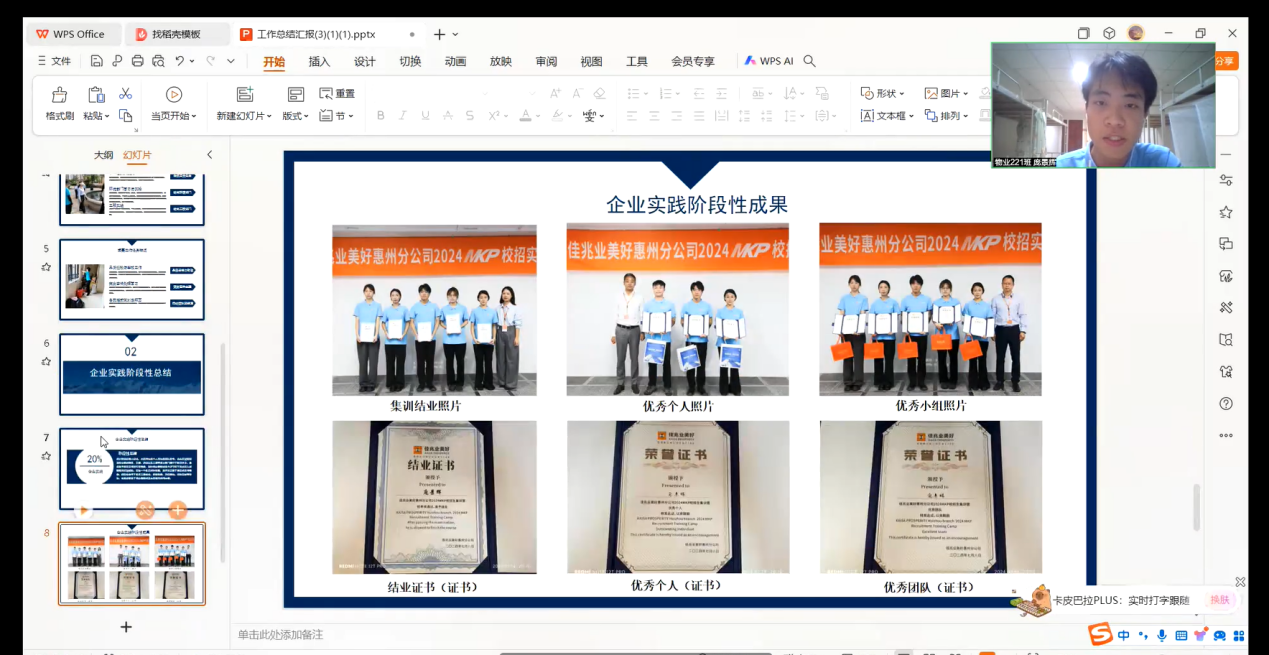The height and width of the screenshot is (655, 1269).
Task: Open the Shapes (形状) dropdown
Action: tap(883, 93)
